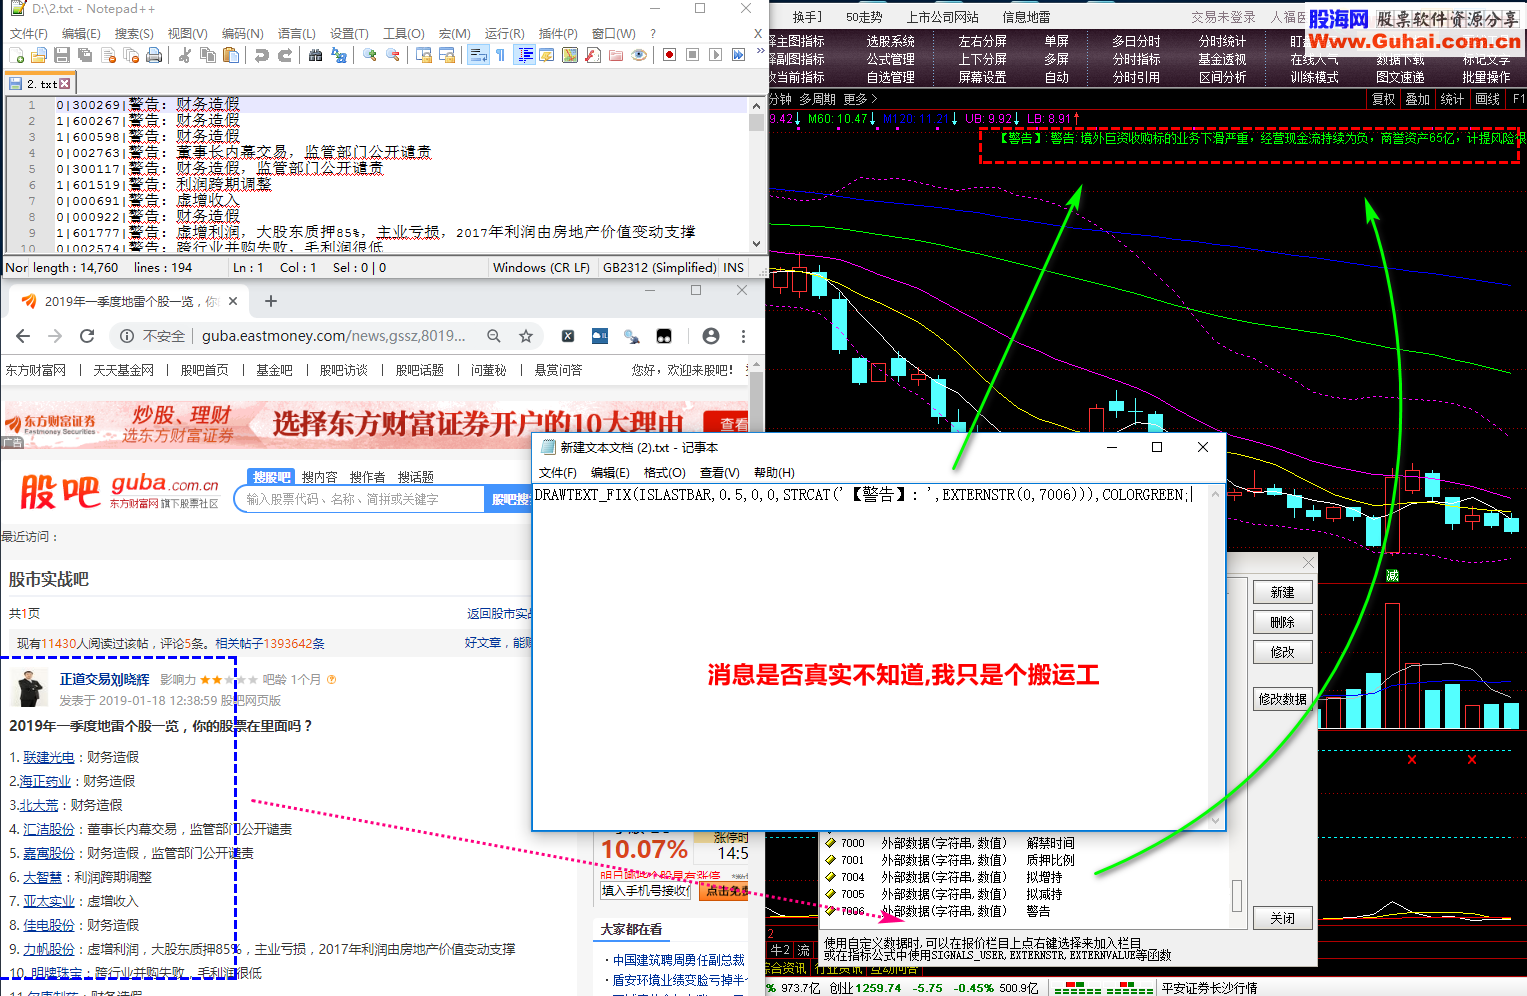
Task: Show all characters with pilcrow icon
Action: pyautogui.click(x=500, y=55)
